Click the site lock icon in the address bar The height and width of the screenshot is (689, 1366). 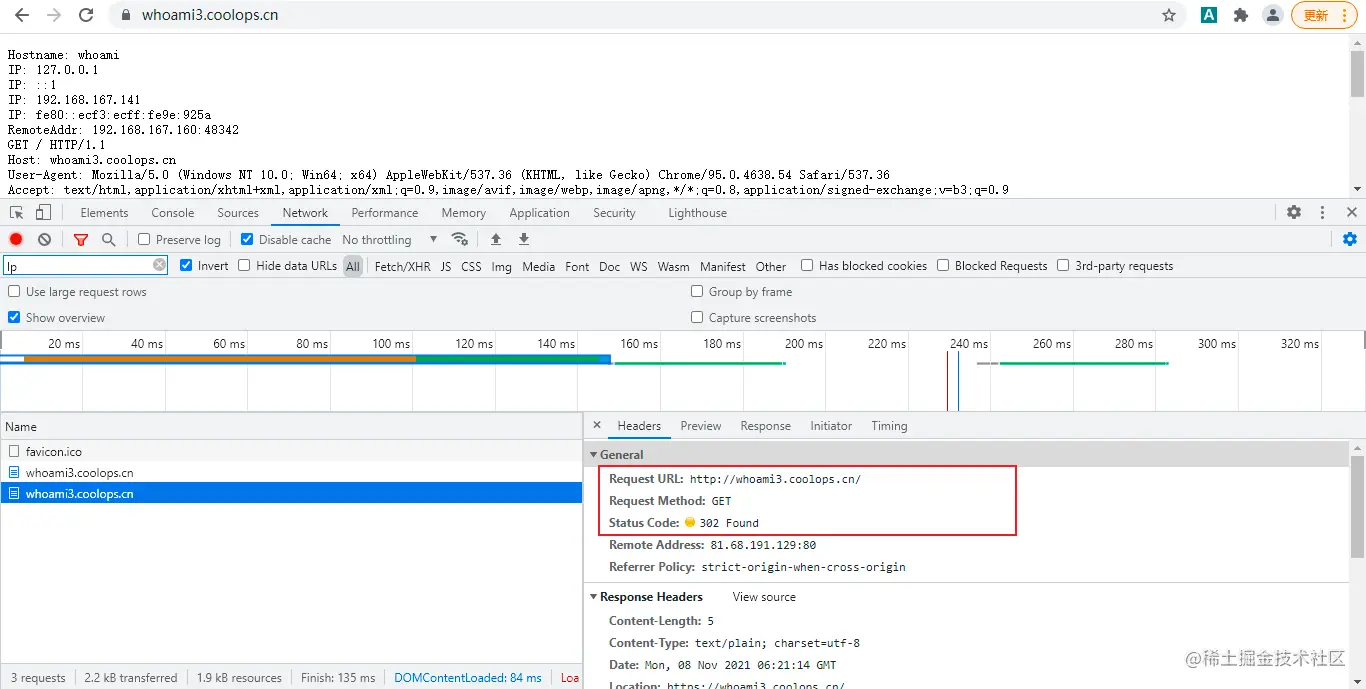[125, 15]
